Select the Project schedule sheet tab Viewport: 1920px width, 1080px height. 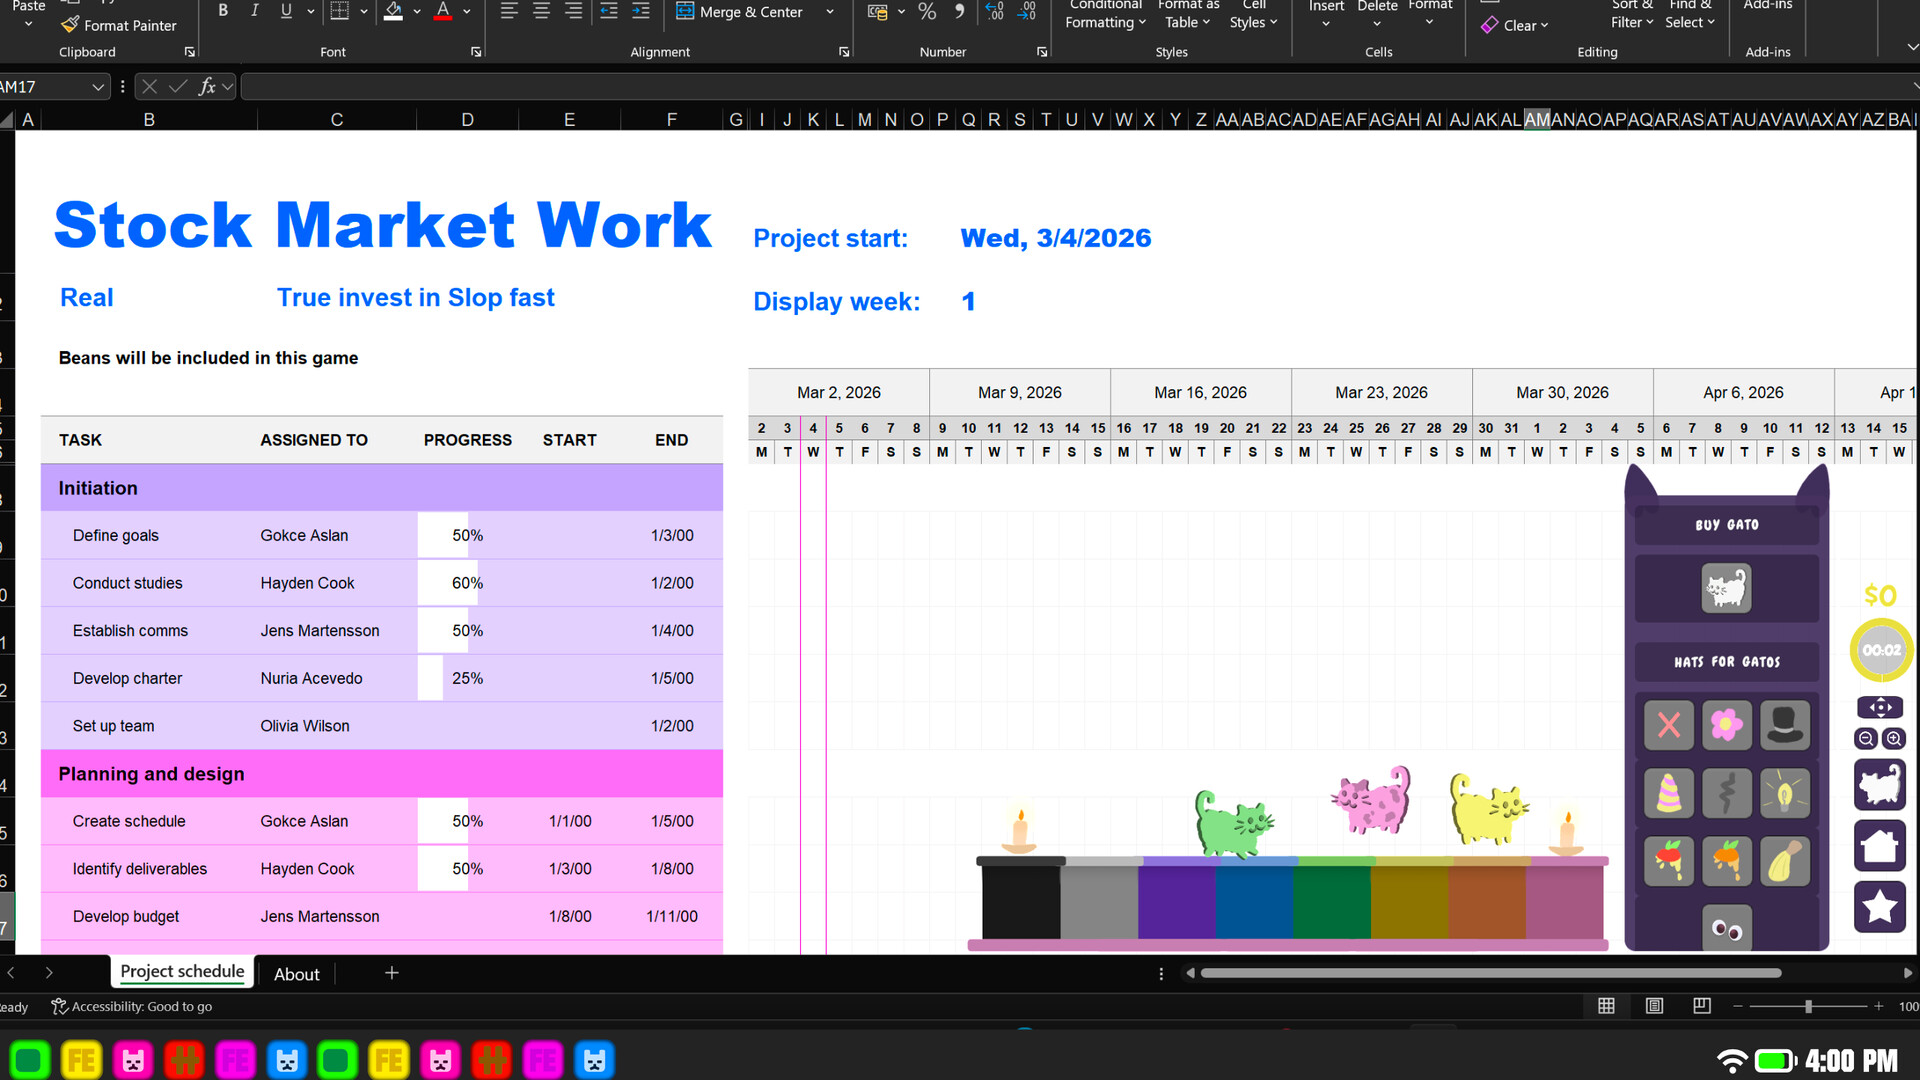[182, 972]
